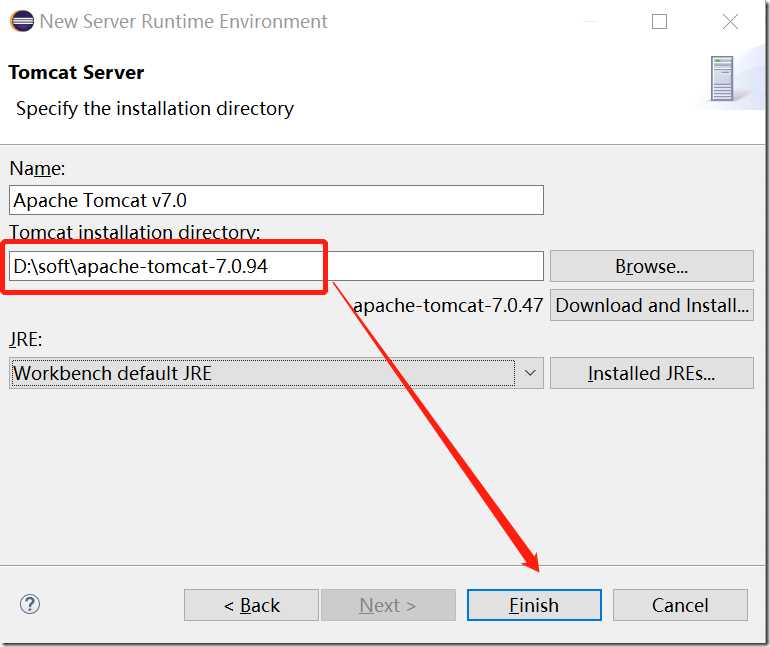Open the Browse... directory chooser
The height and width of the screenshot is (647, 770).
(x=652, y=266)
